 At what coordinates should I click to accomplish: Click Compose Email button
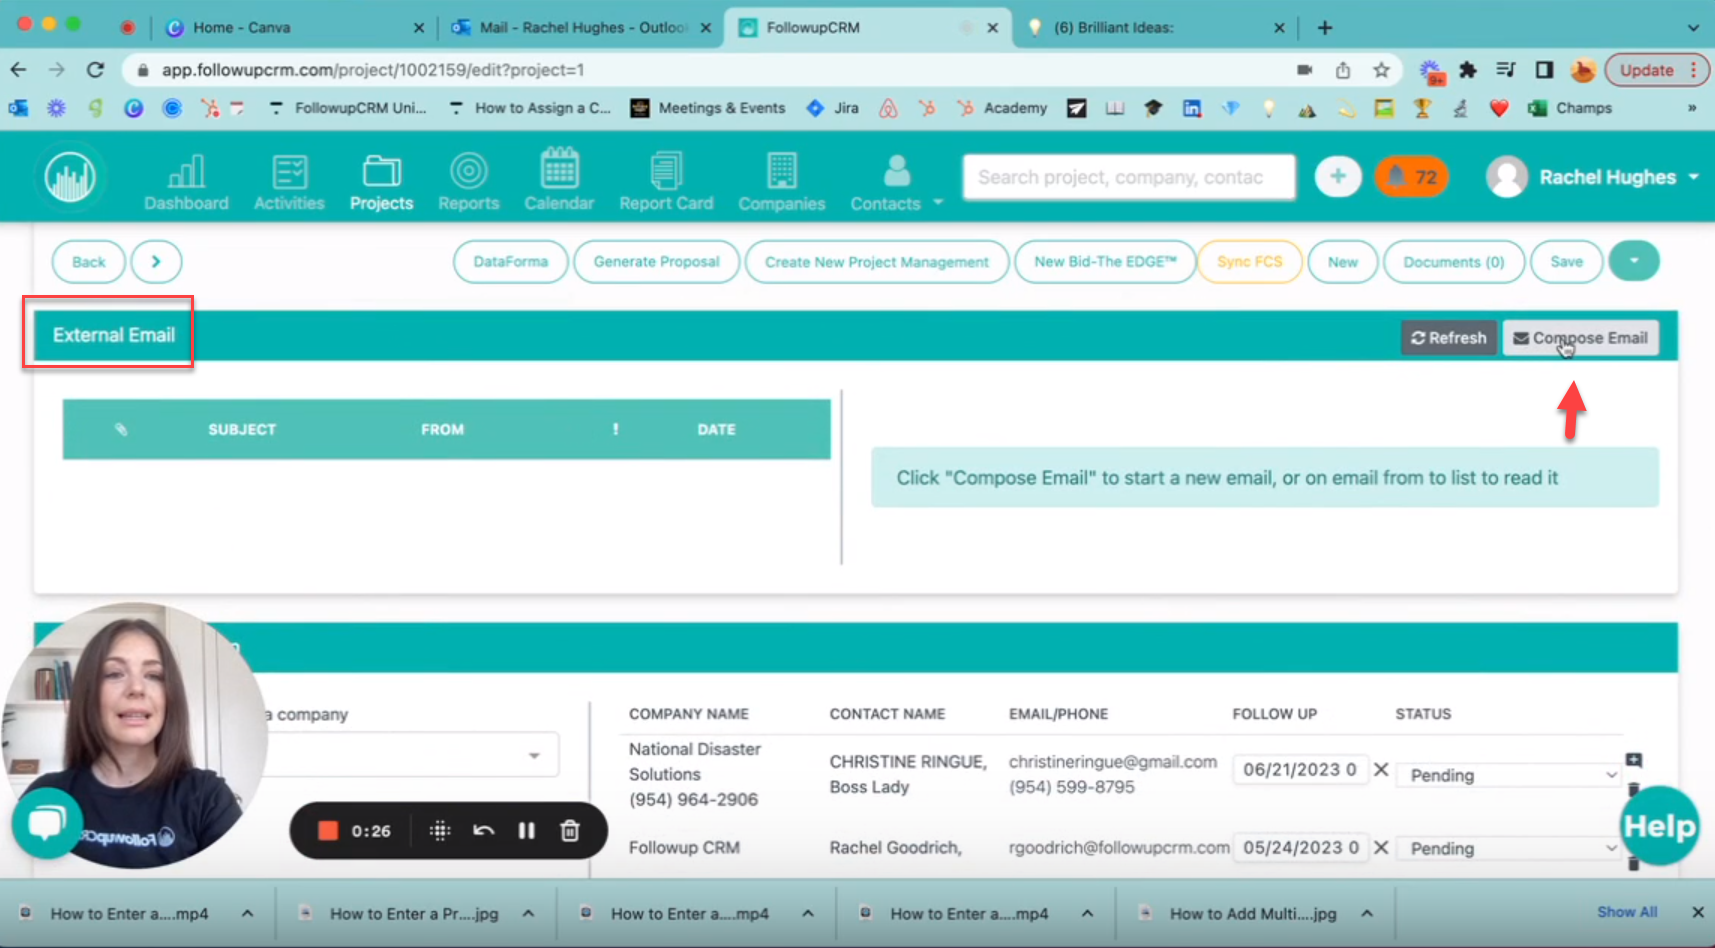coord(1580,338)
